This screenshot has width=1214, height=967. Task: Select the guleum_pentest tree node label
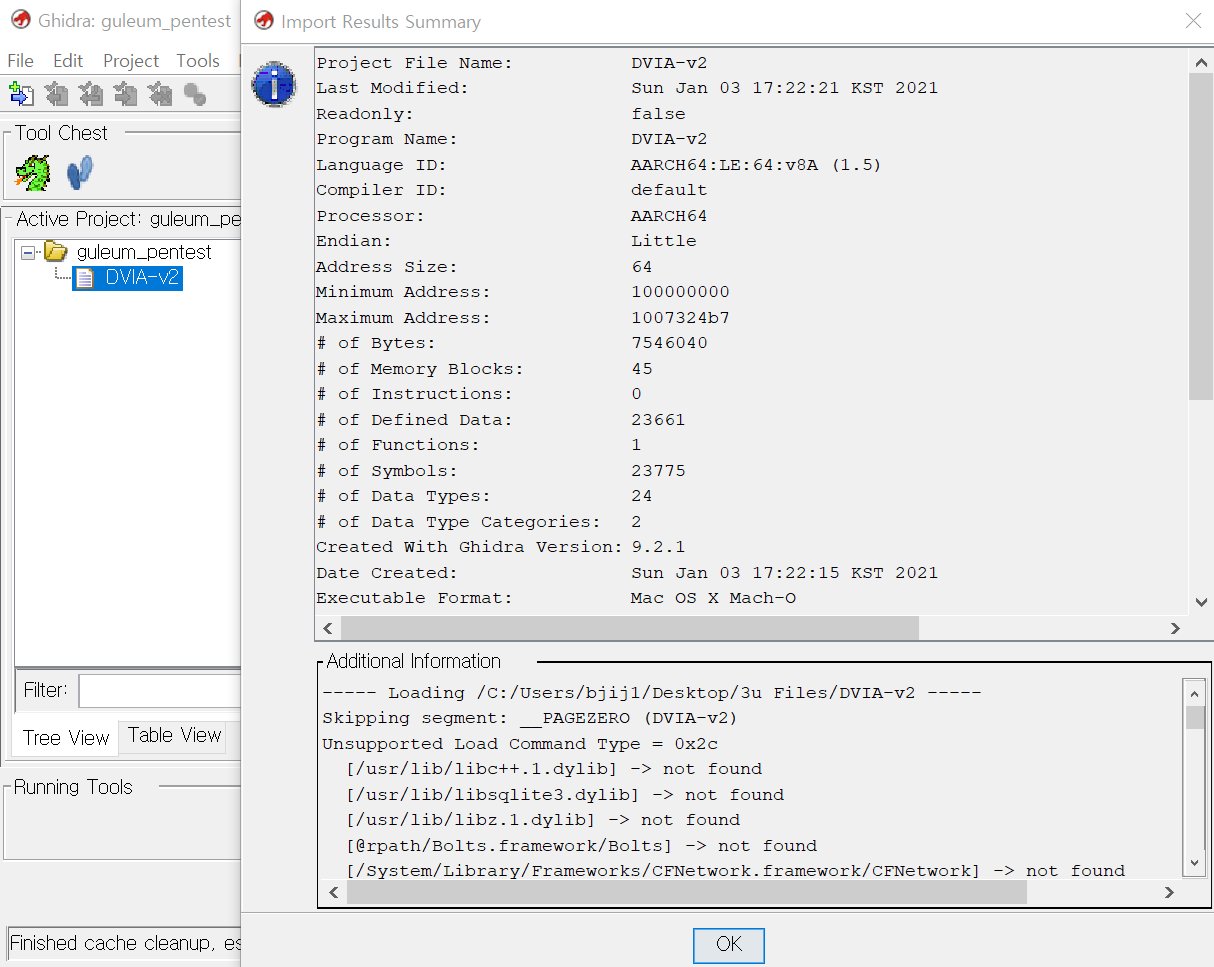coord(144,252)
